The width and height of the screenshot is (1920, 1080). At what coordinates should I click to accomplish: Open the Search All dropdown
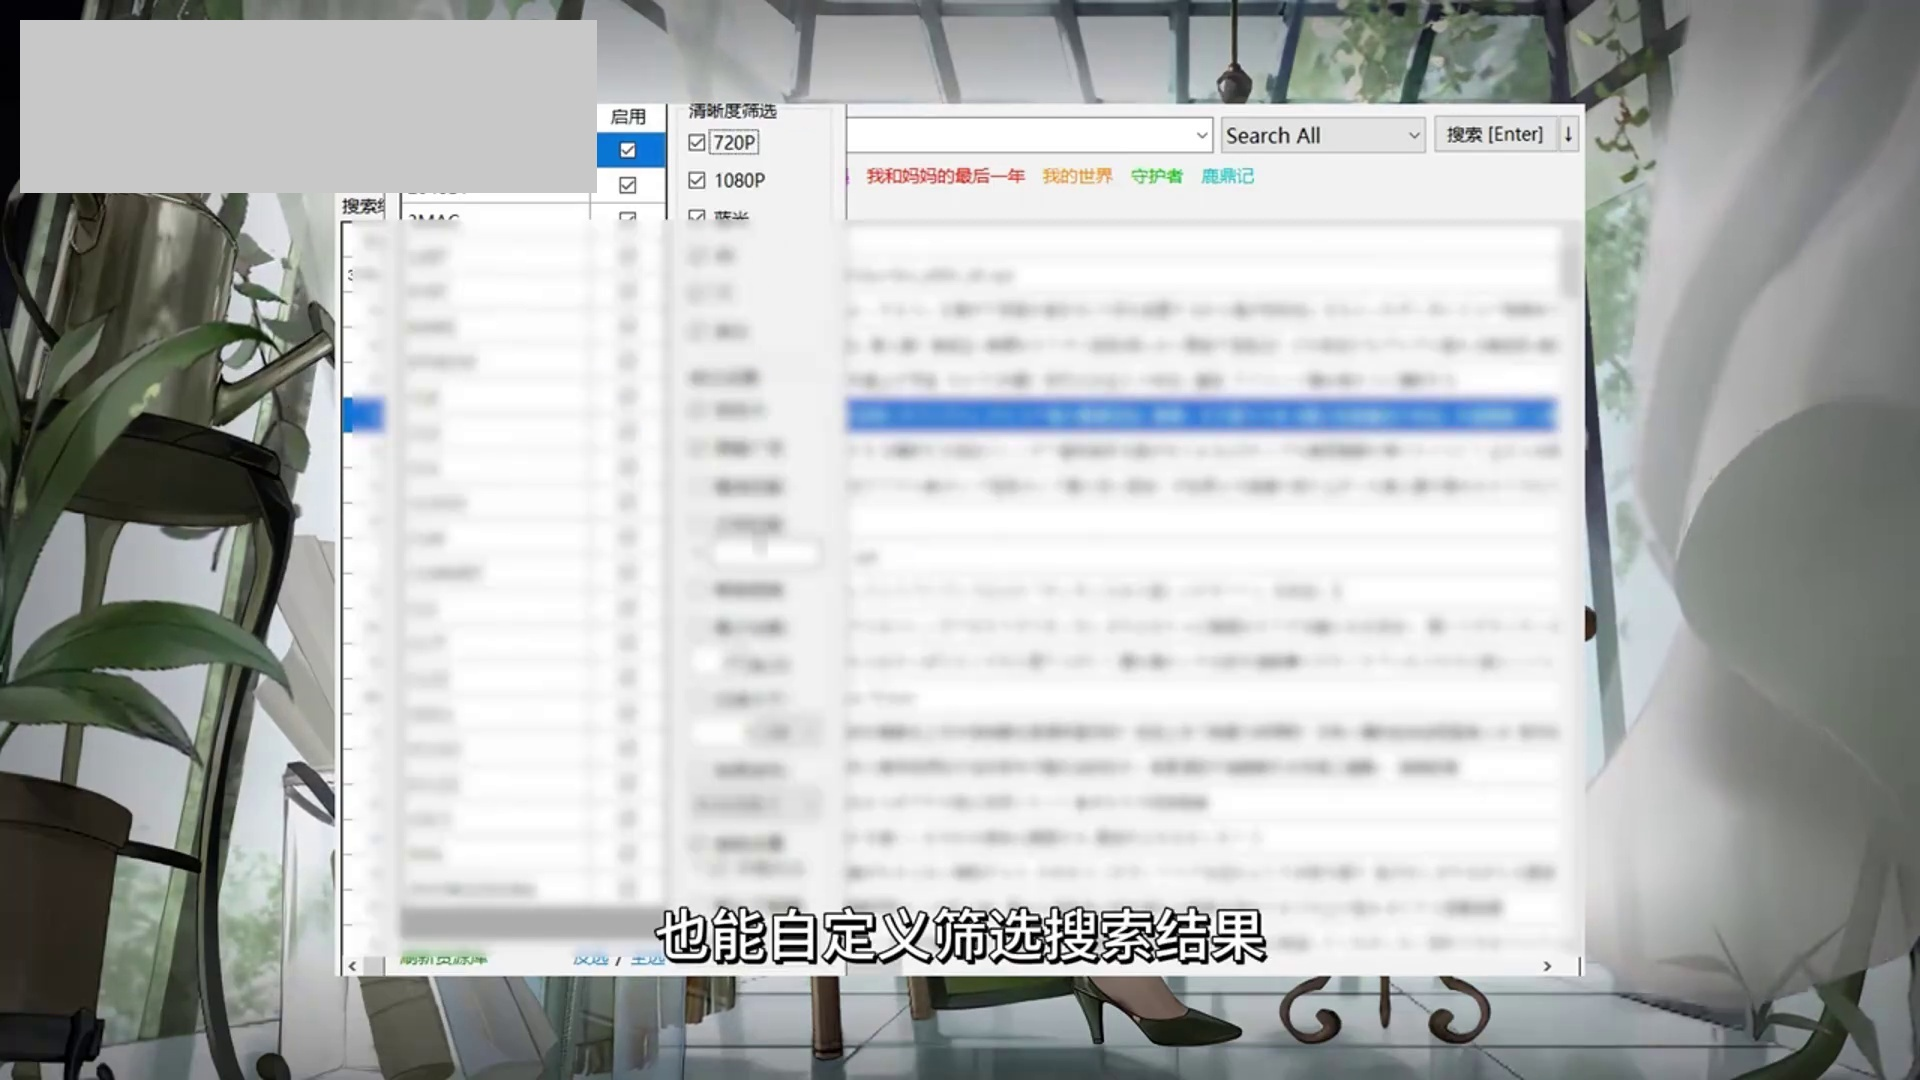(1322, 136)
